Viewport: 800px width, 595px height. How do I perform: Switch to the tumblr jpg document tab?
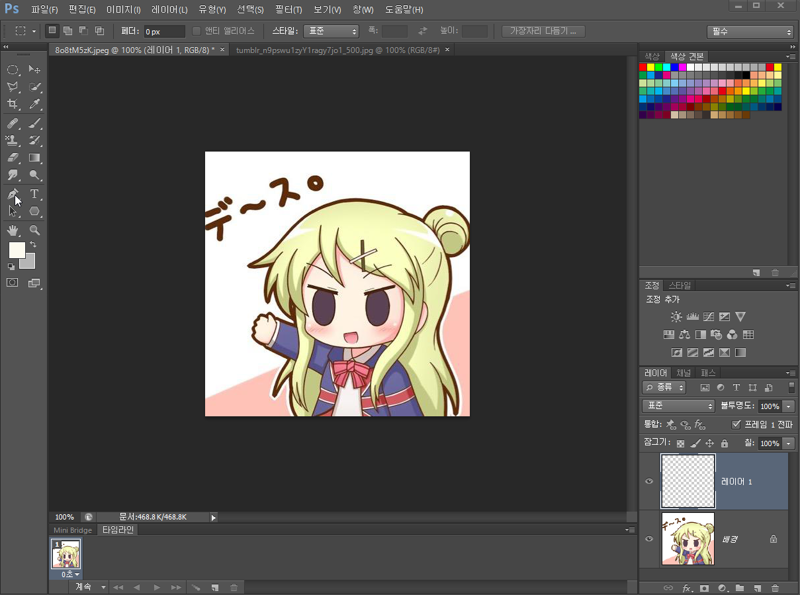click(x=338, y=50)
